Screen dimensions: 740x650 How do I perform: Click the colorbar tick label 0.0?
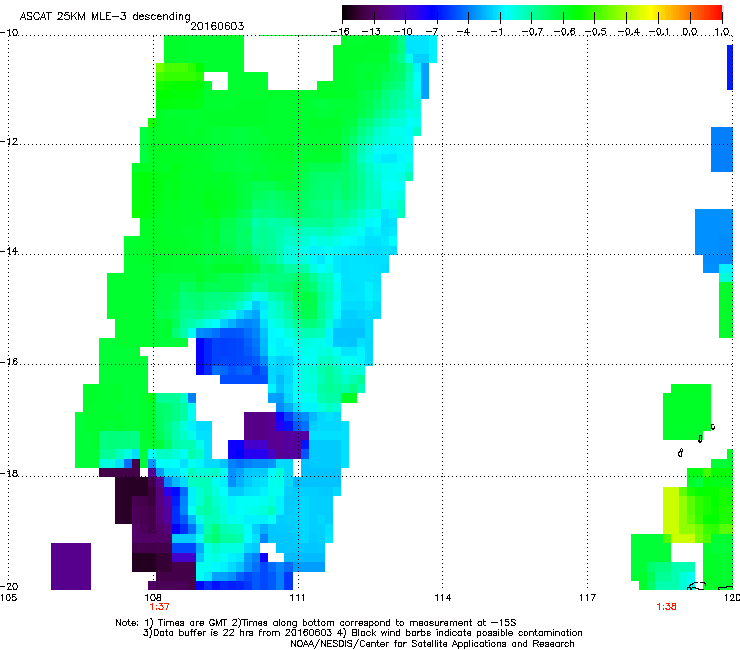[690, 32]
